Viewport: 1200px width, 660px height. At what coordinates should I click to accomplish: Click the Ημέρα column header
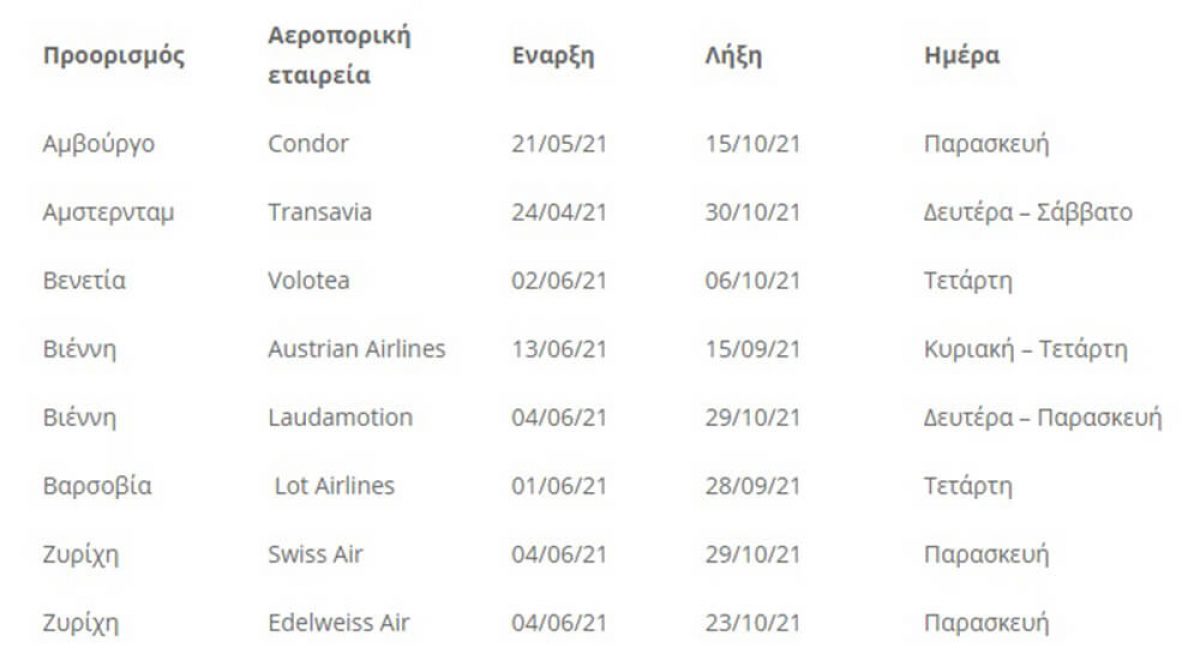(961, 56)
